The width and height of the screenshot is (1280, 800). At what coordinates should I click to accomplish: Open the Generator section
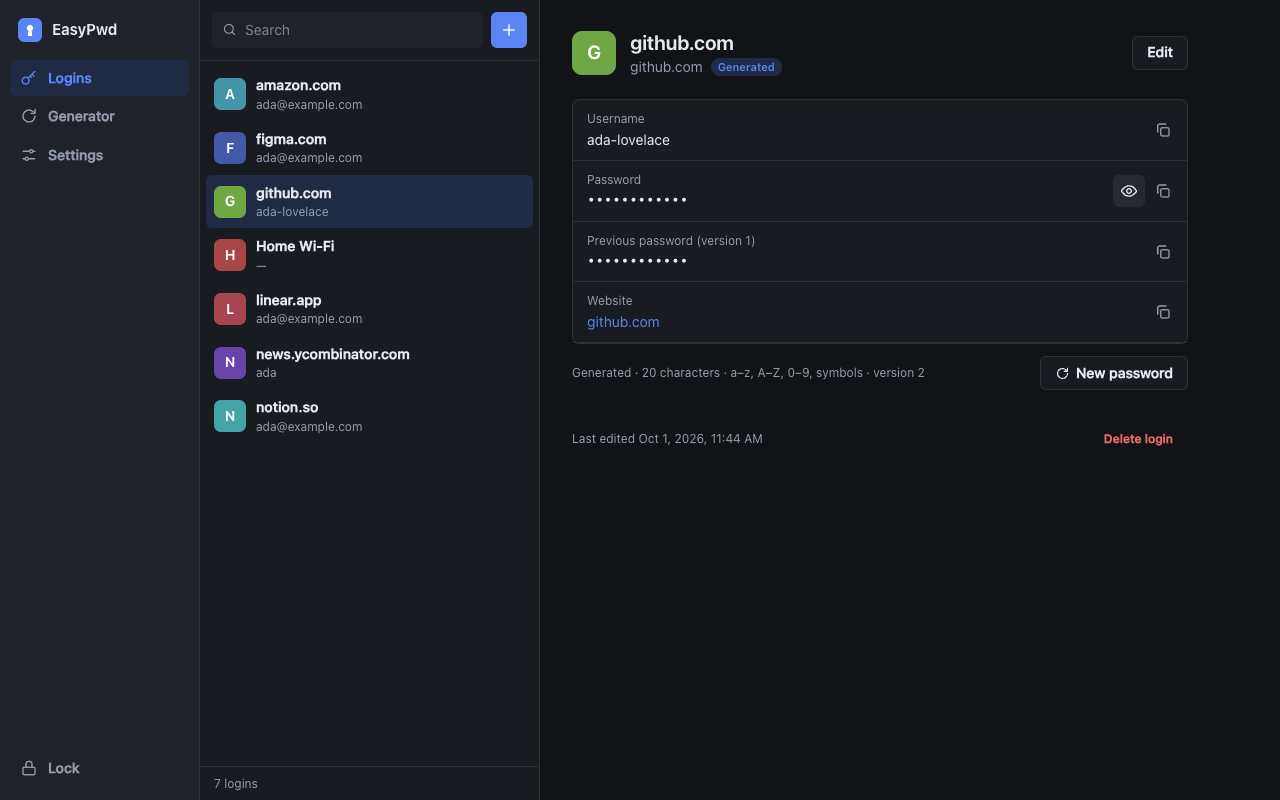(99, 116)
